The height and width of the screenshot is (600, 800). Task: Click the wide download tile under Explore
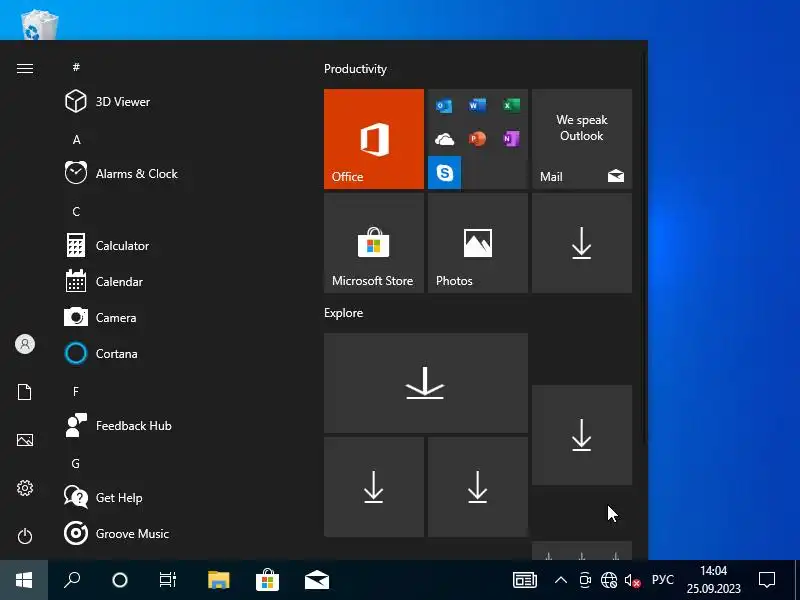point(426,383)
